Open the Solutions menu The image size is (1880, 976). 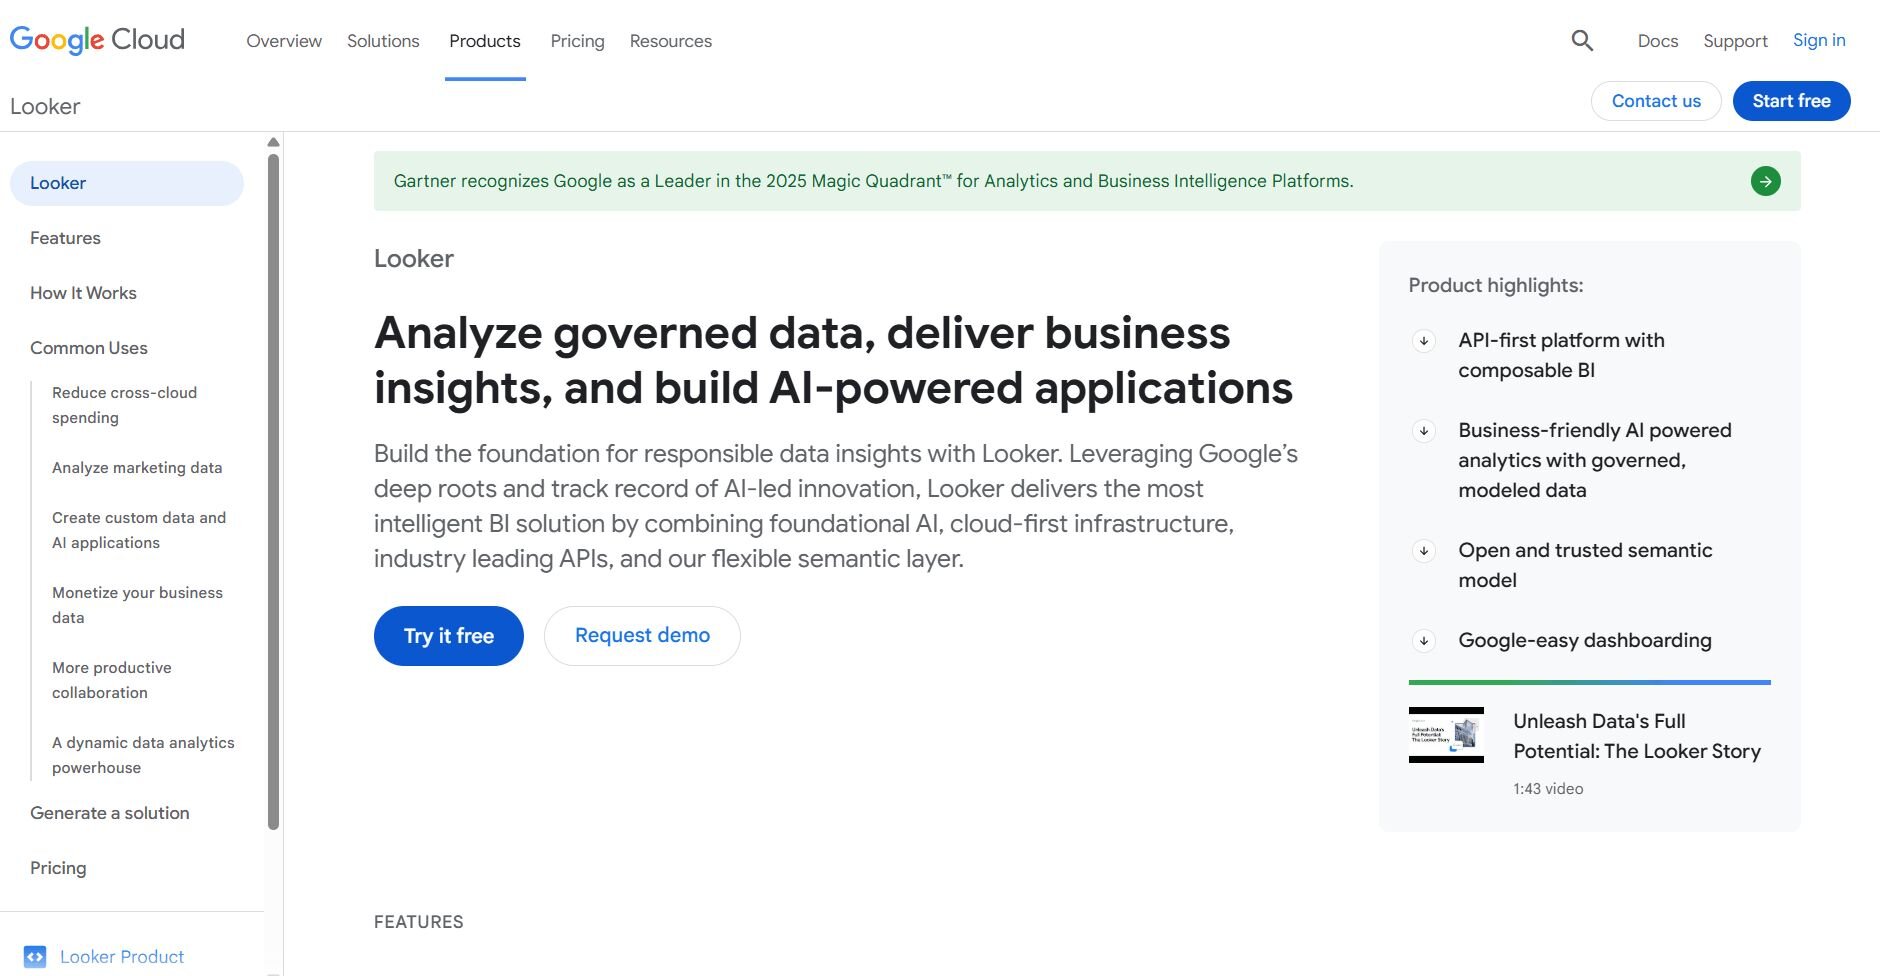pyautogui.click(x=383, y=41)
